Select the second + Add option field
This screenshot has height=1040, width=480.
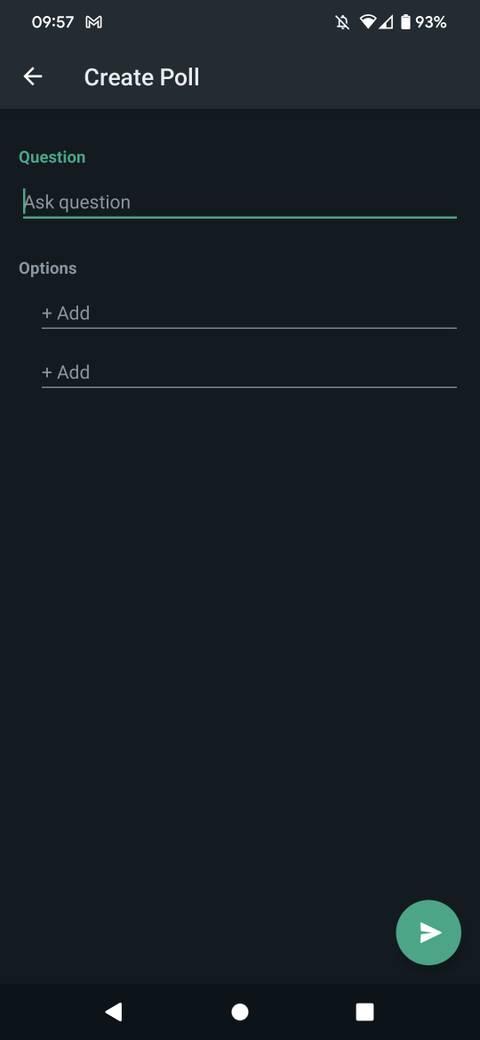(249, 372)
